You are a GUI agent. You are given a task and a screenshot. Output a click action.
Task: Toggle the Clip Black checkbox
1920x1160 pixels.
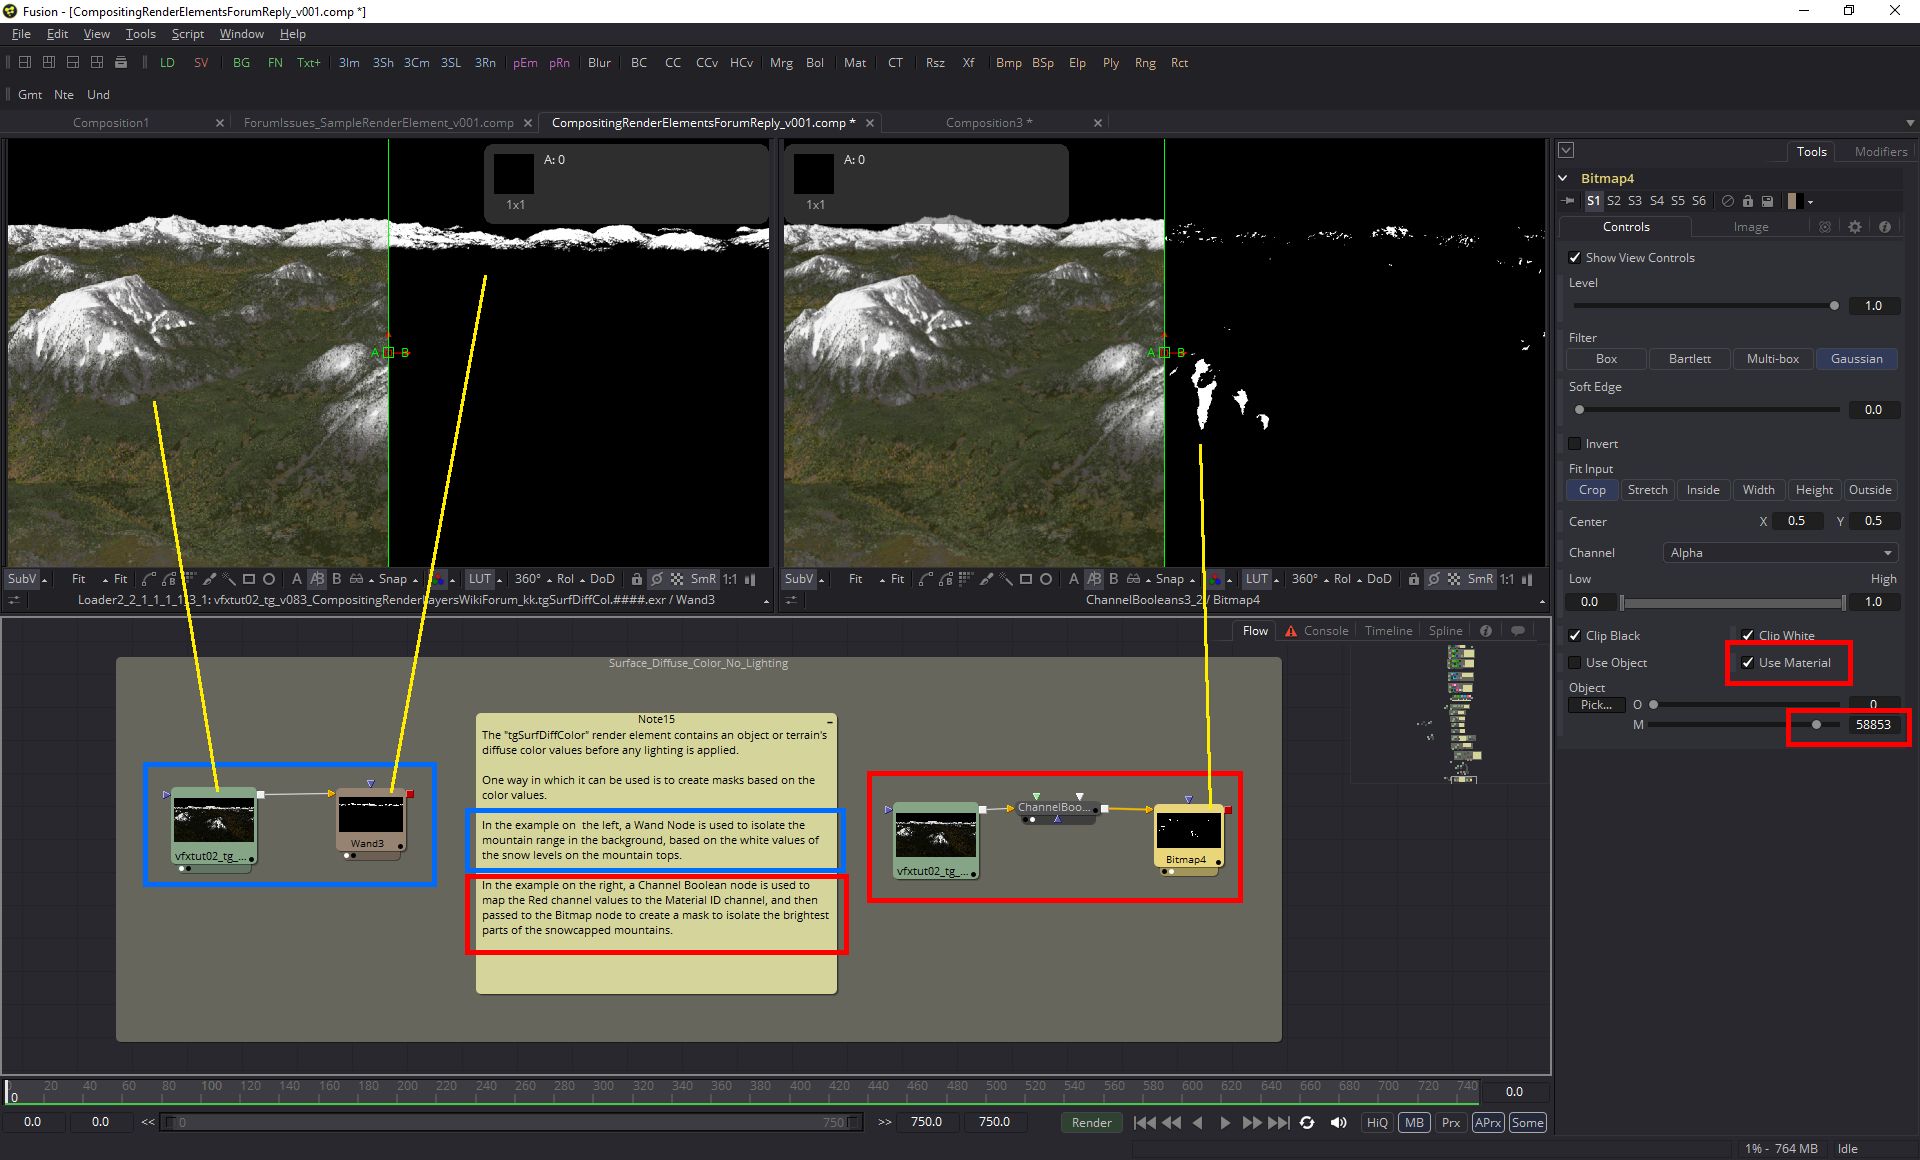click(x=1575, y=635)
